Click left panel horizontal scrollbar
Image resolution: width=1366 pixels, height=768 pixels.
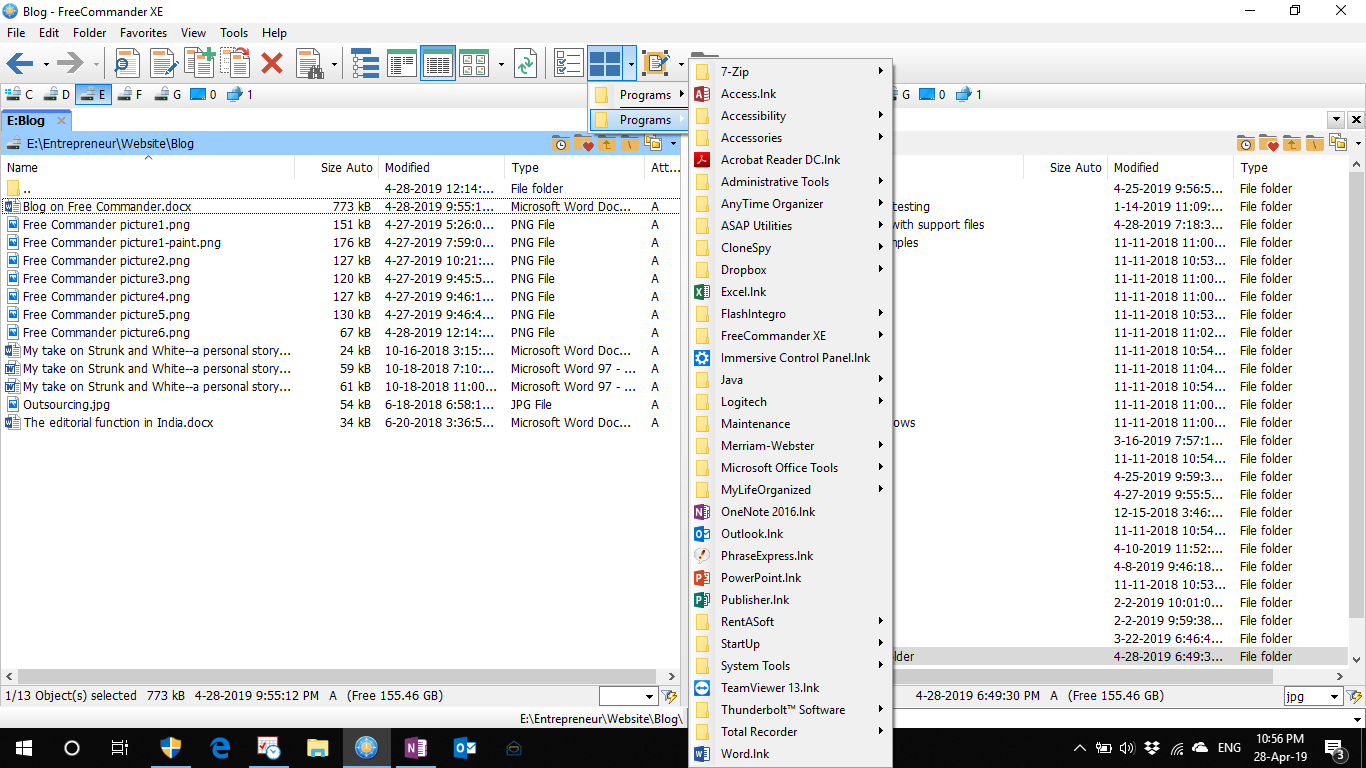340,676
